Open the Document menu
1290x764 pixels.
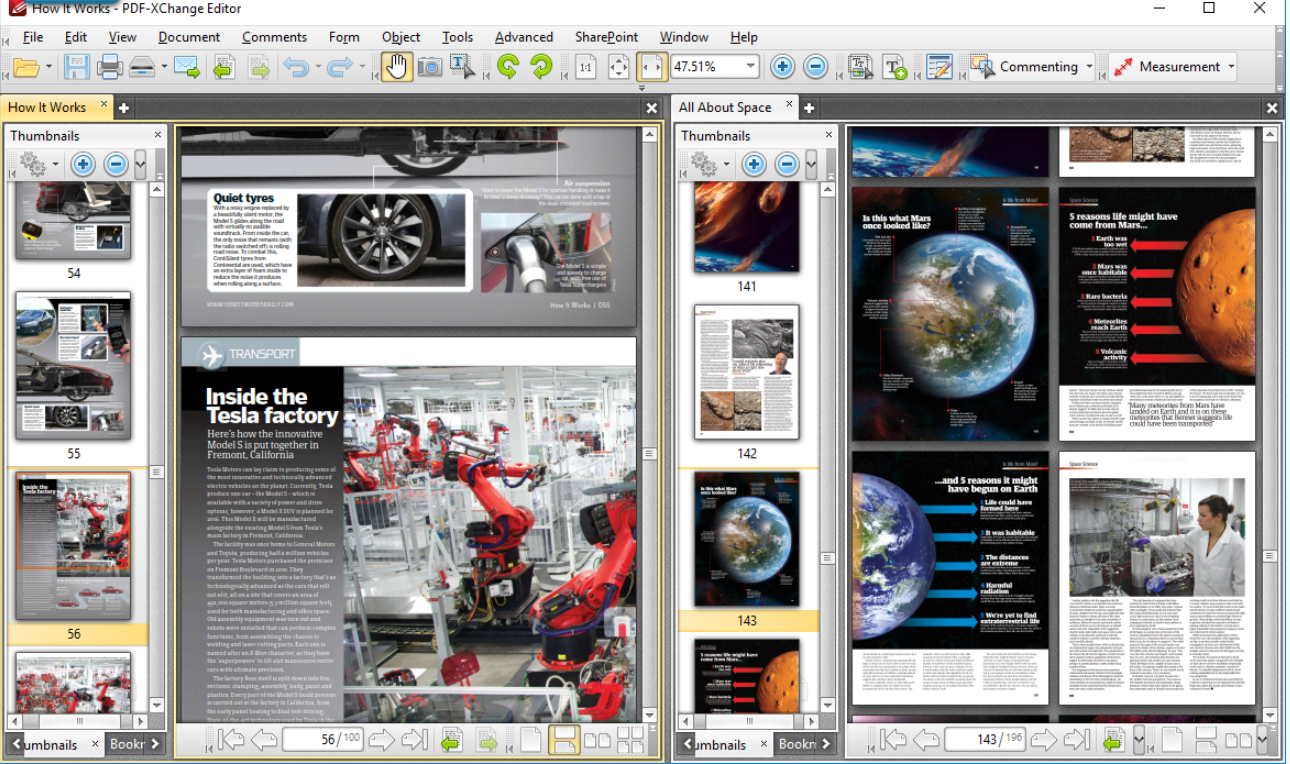click(x=189, y=37)
